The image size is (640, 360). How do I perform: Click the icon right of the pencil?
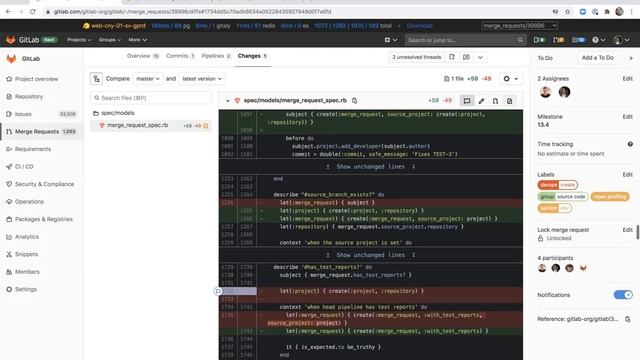(x=495, y=101)
